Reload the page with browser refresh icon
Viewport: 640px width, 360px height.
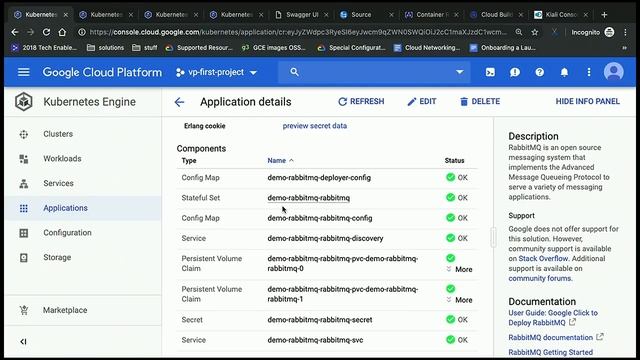point(46,32)
